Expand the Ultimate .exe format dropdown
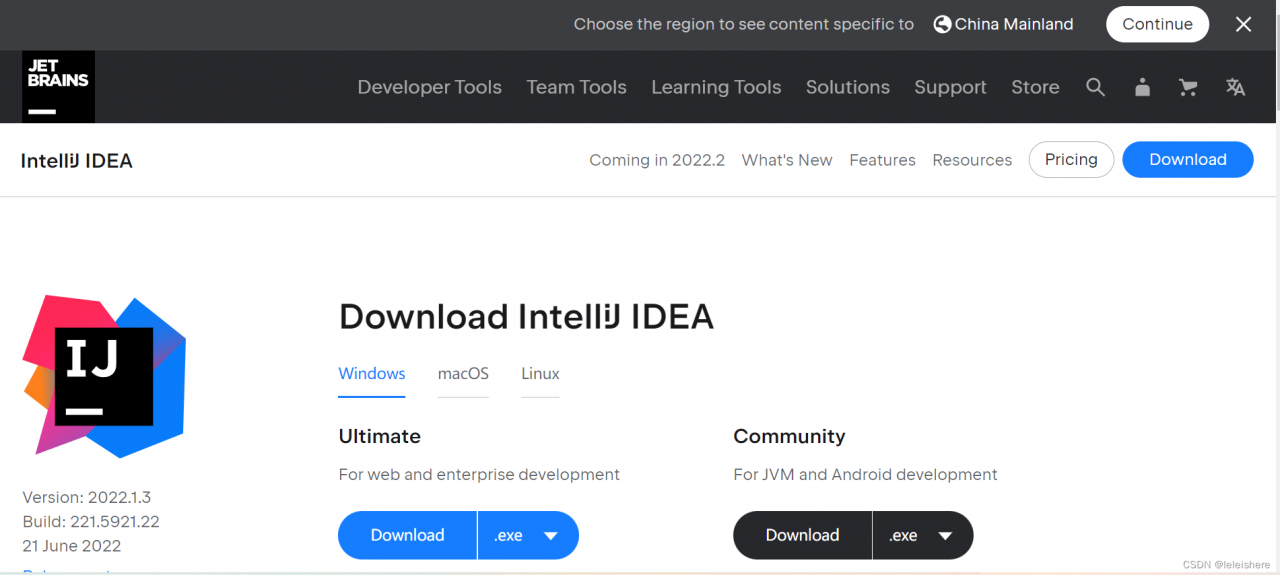1280x575 pixels. (528, 535)
